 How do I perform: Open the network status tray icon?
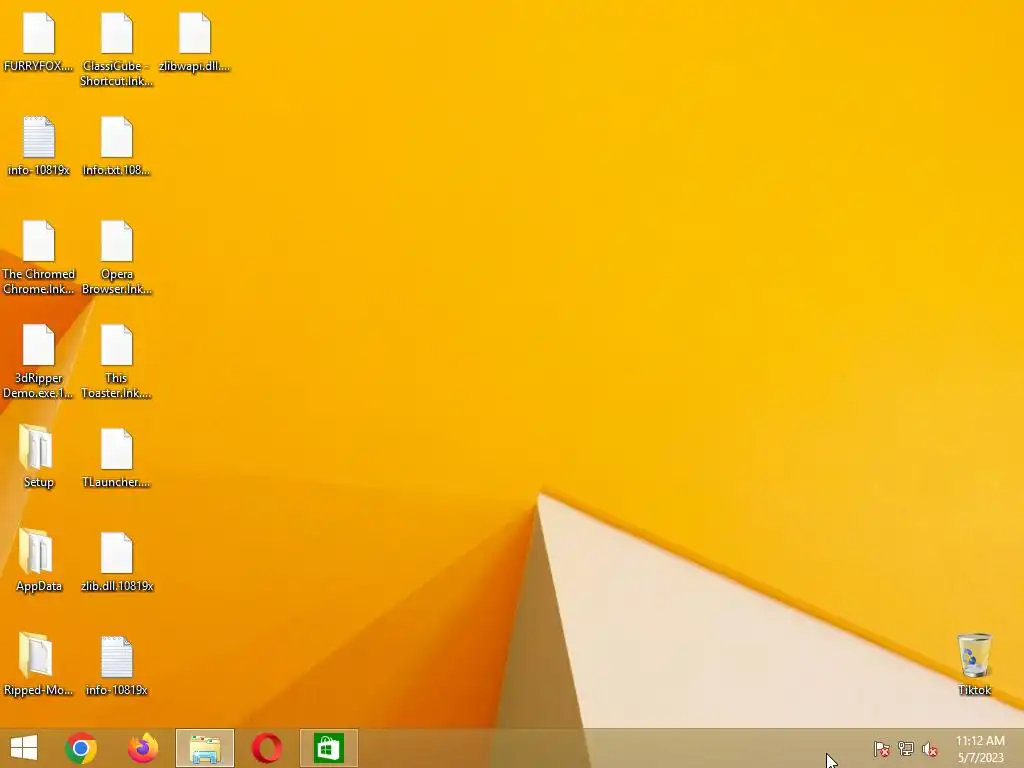click(x=906, y=749)
